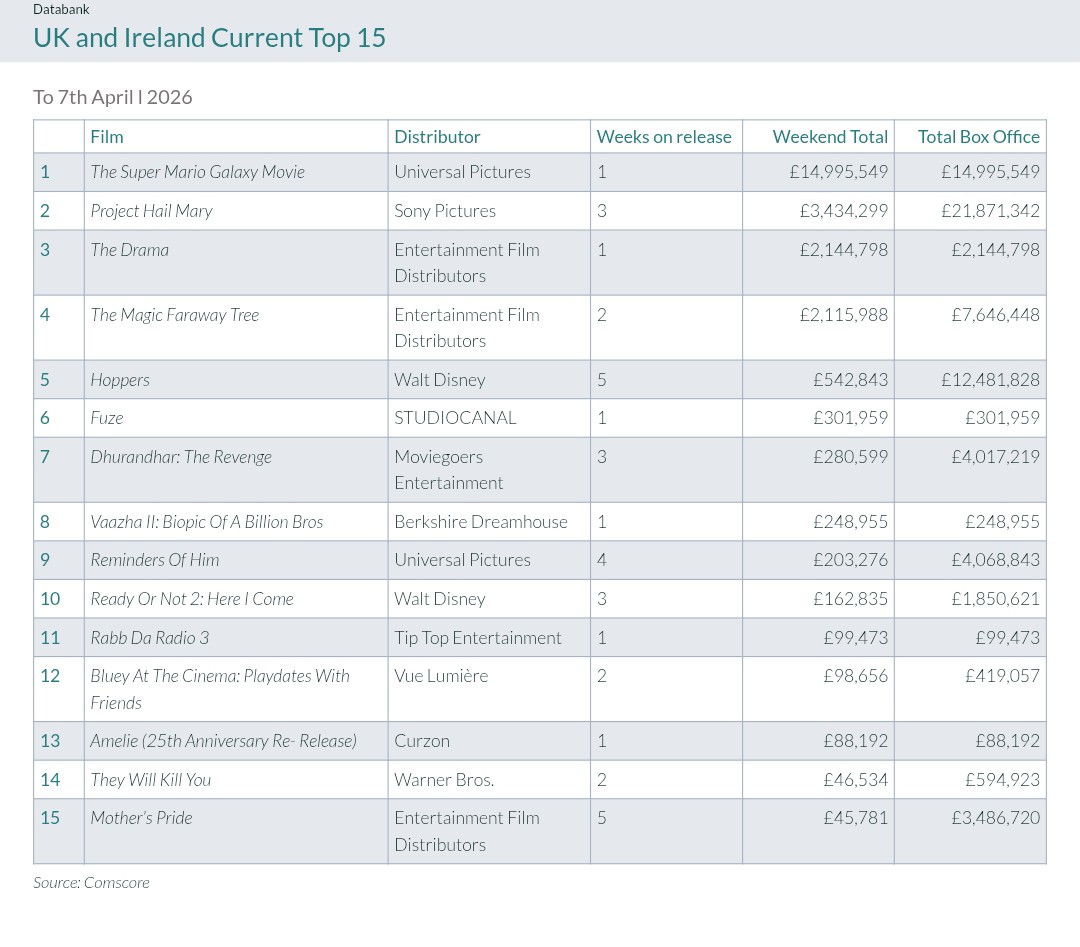
Task: Click 'Curzon' distributor cell
Action: pos(422,741)
